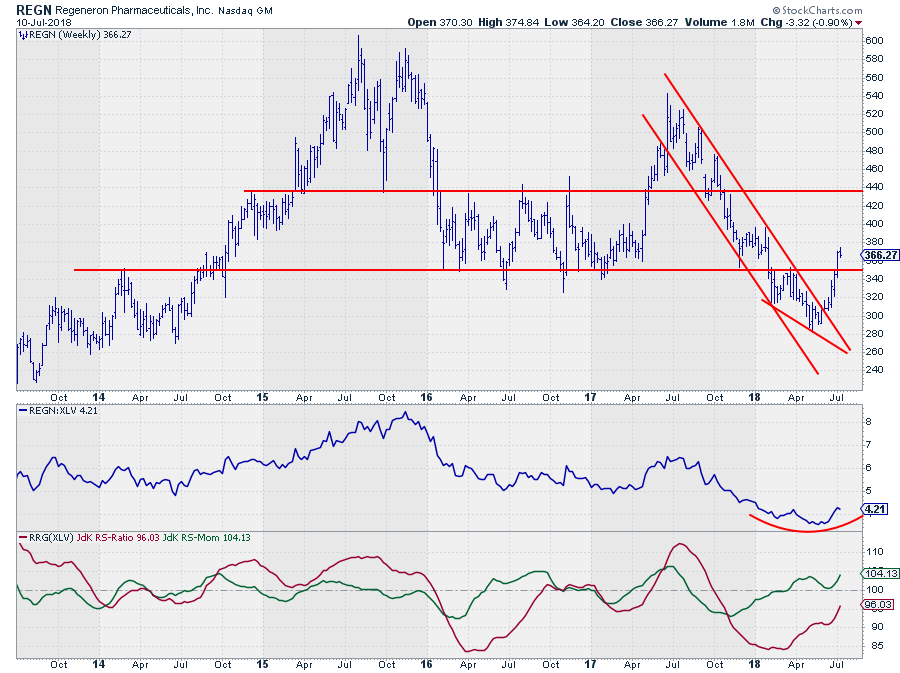The height and width of the screenshot is (673, 900).
Task: Click the 15 year label under price chart
Action: tap(262, 397)
